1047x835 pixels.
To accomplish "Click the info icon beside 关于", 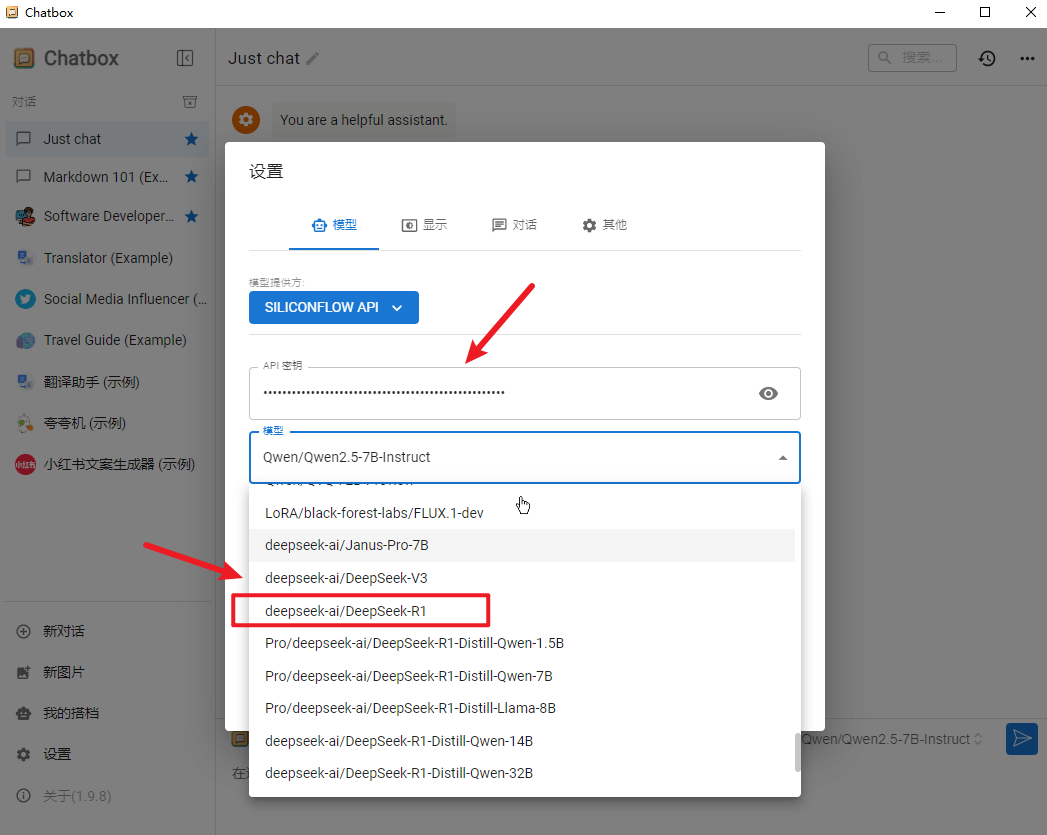I will click(x=23, y=796).
